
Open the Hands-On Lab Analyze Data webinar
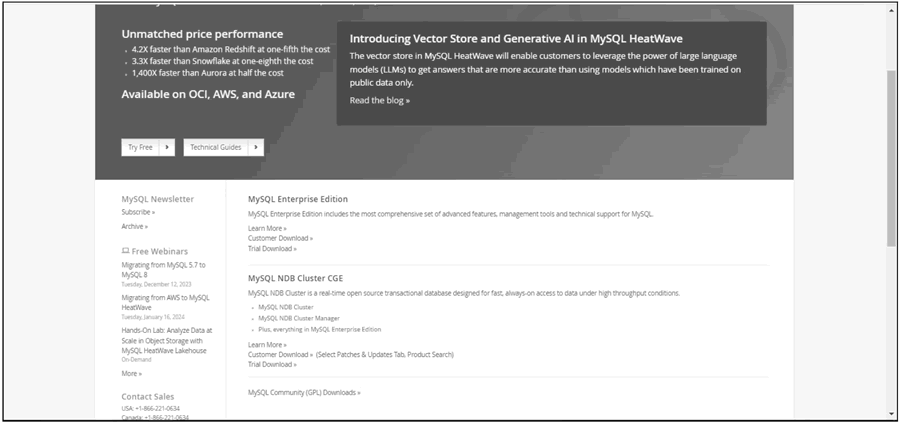pyautogui.click(x=166, y=340)
